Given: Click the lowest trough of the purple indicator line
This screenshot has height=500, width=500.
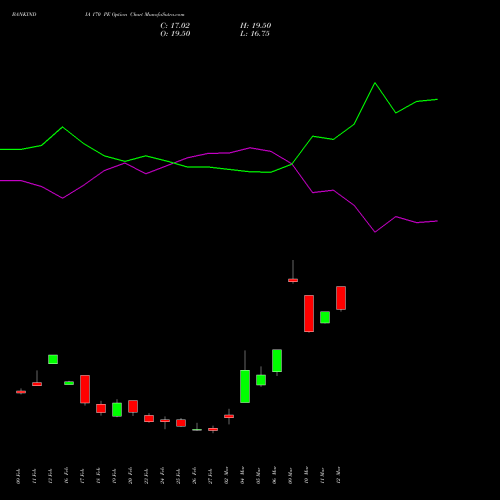Looking at the screenshot, I should [375, 232].
